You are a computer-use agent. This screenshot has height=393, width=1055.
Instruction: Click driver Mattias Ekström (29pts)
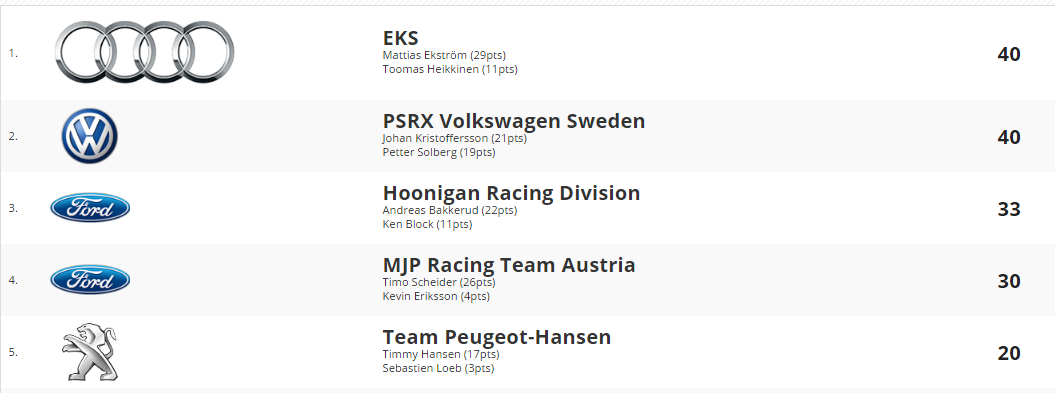point(444,55)
